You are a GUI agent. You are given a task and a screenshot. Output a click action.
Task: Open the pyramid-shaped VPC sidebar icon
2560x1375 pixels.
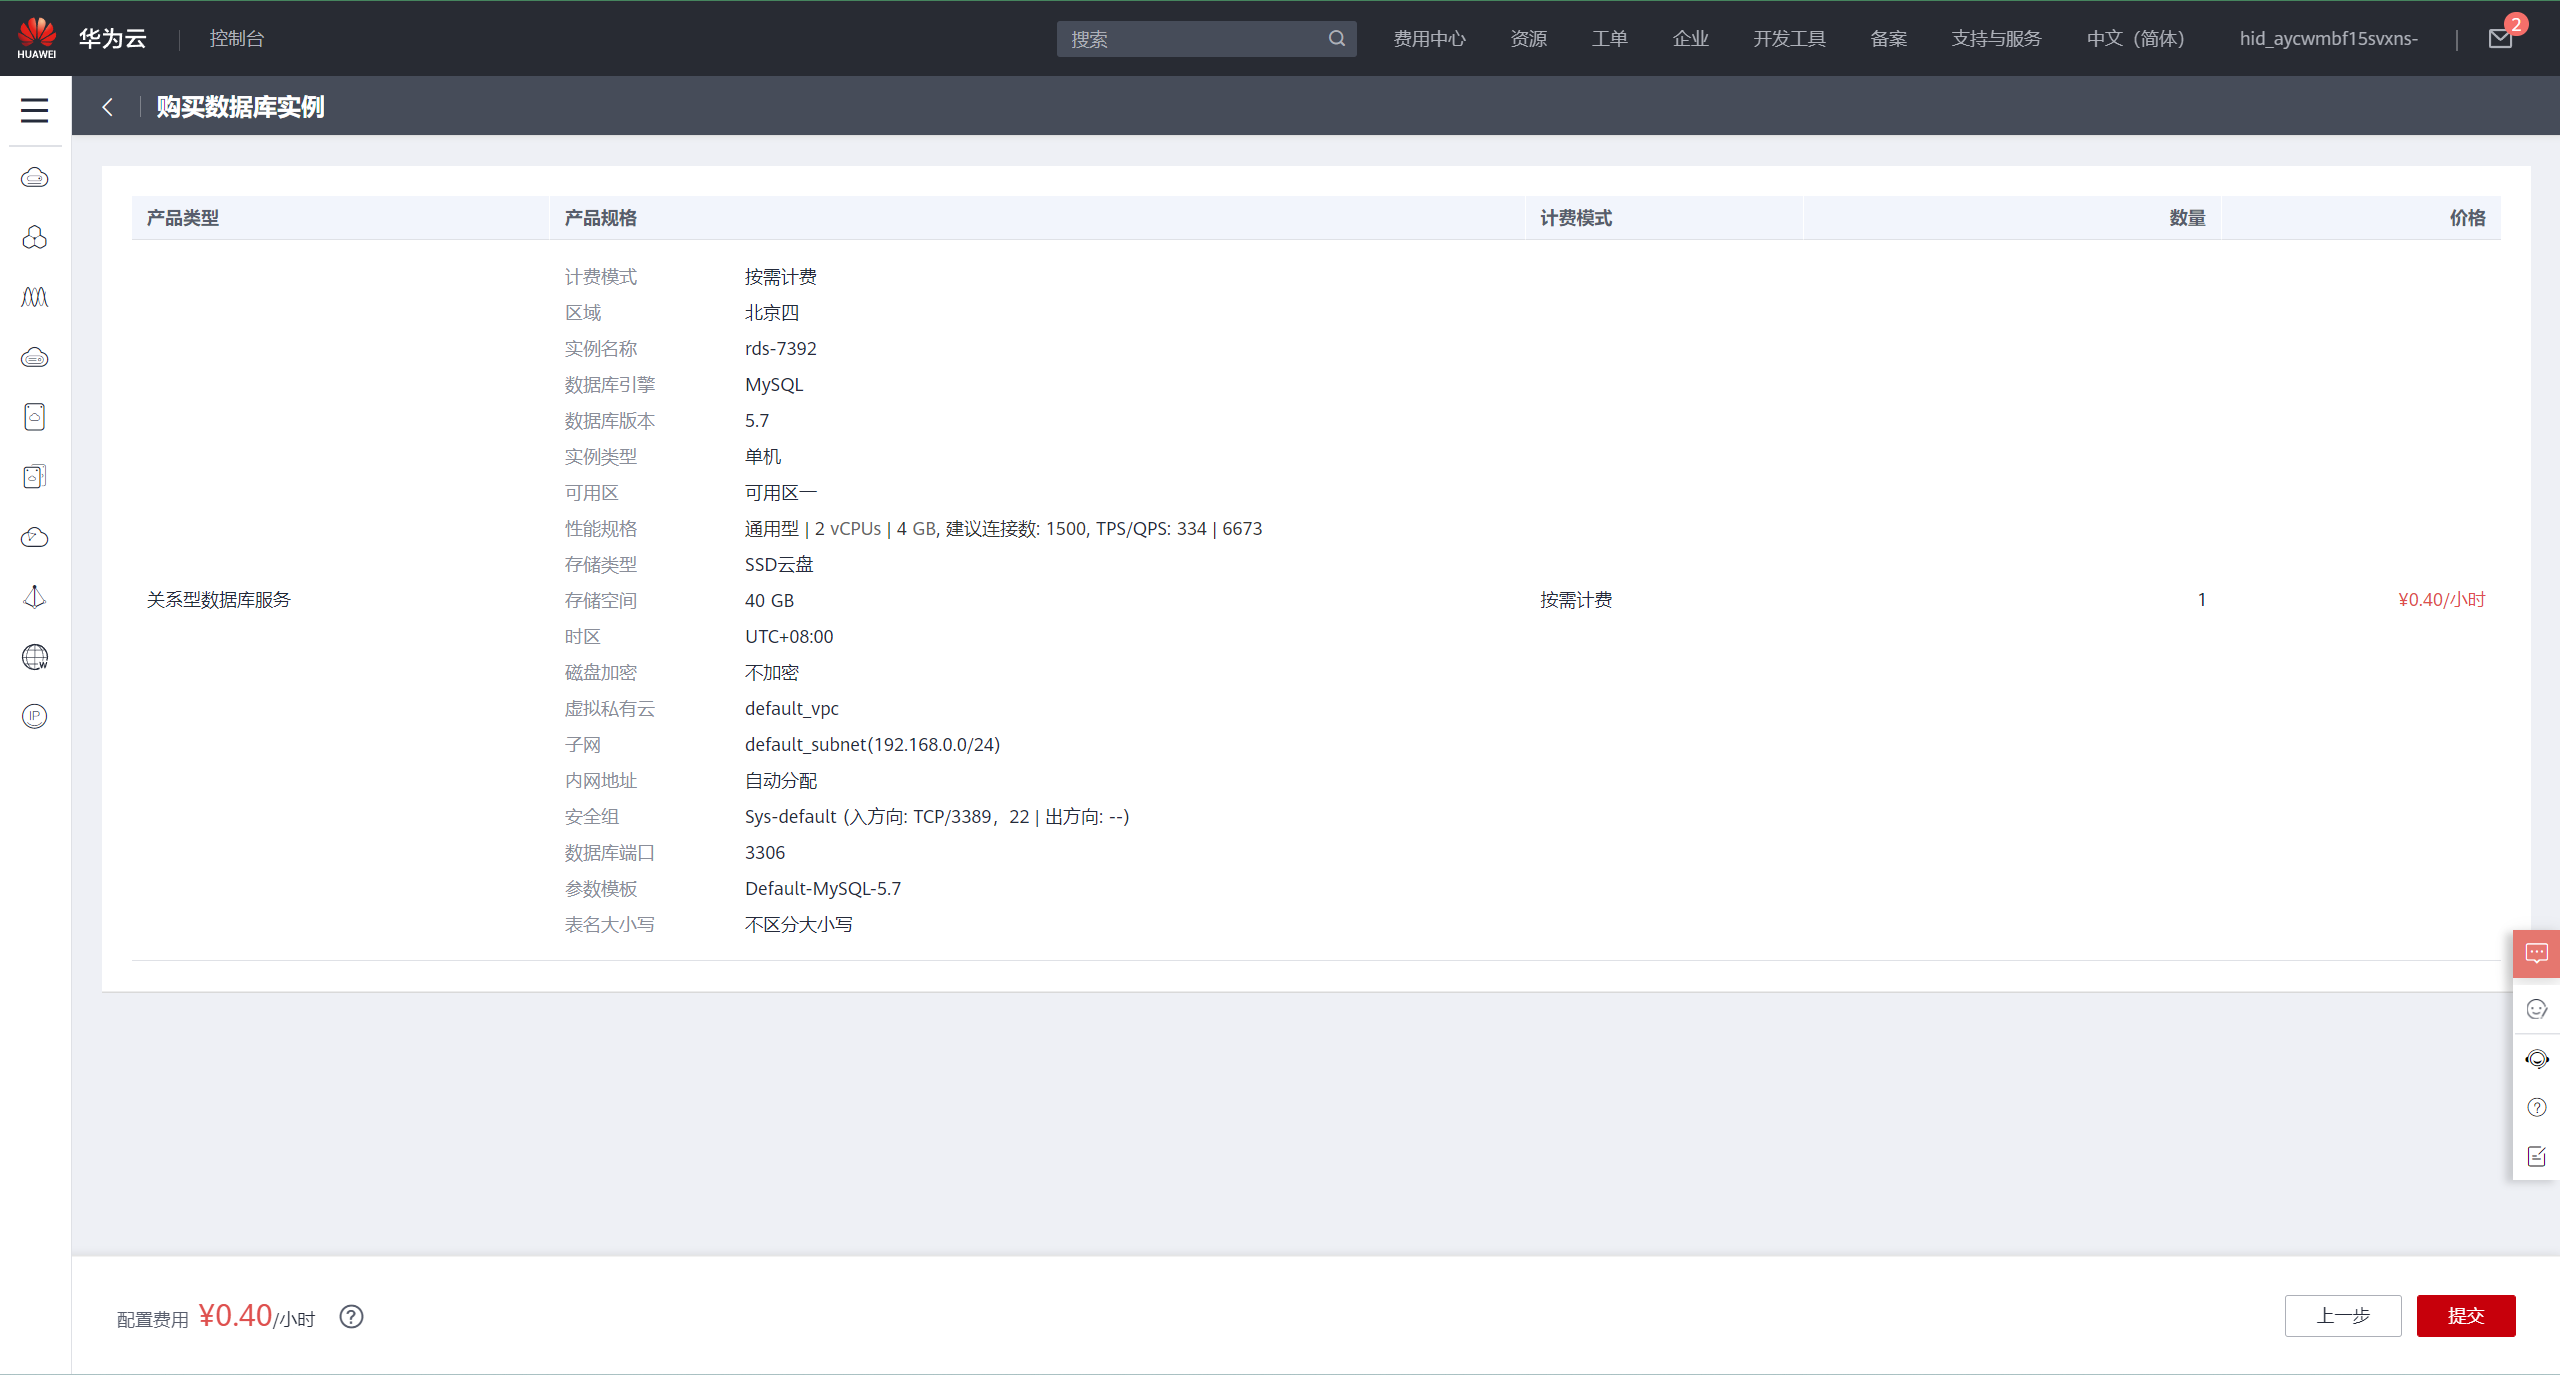(x=35, y=597)
